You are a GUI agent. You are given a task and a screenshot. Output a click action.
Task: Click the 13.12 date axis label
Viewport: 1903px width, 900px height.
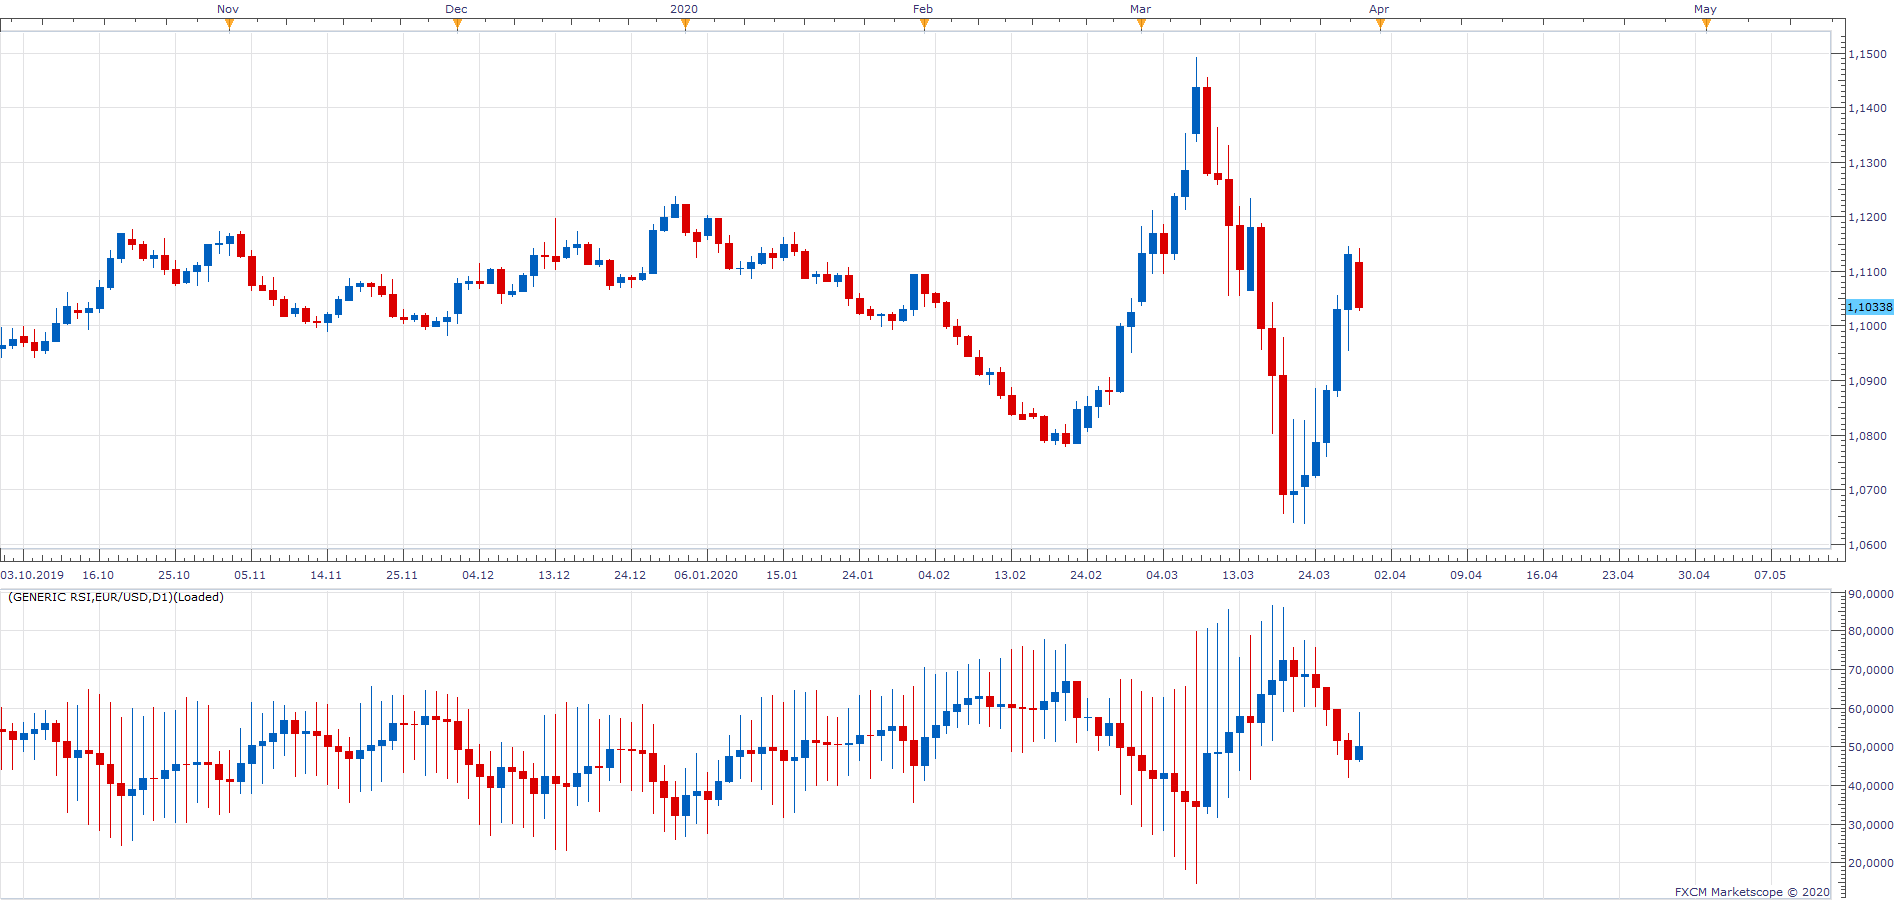pos(554,575)
